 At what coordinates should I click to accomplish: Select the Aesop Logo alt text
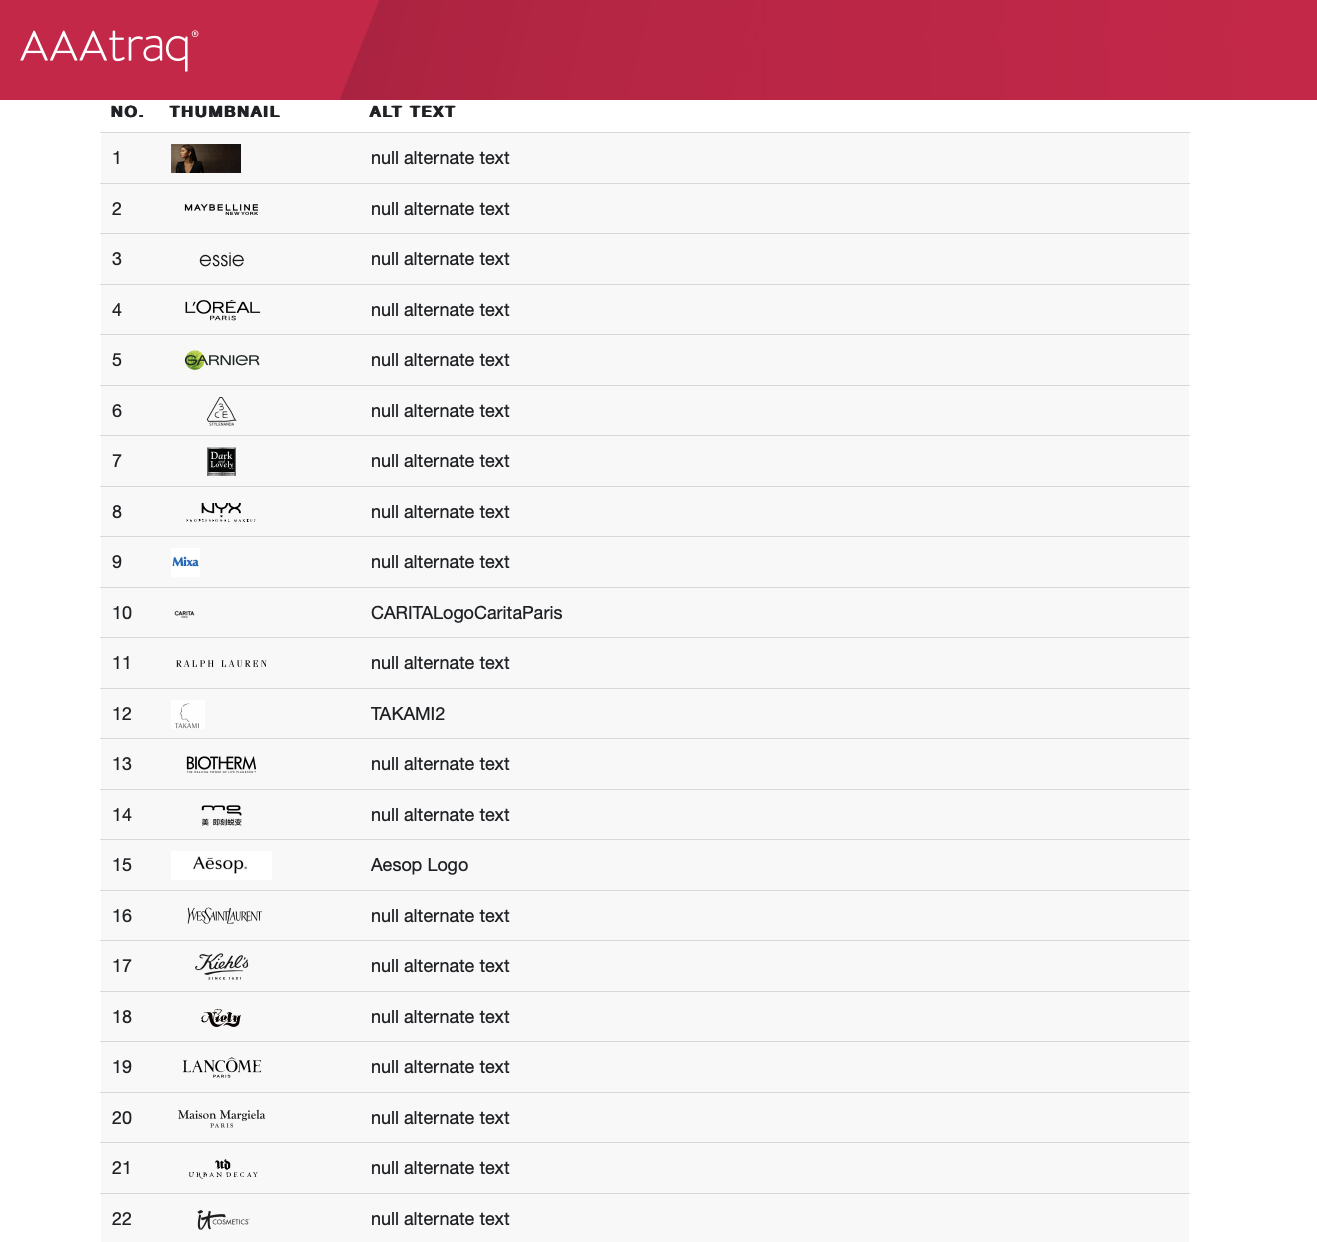click(x=419, y=865)
